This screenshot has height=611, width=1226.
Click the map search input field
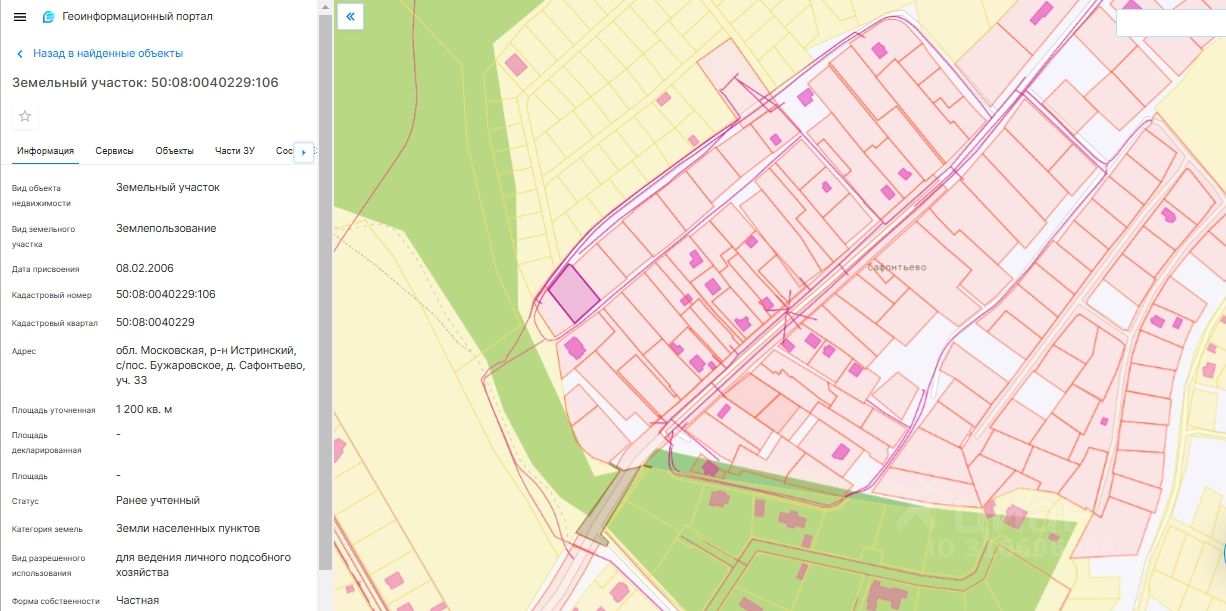[x=1170, y=23]
